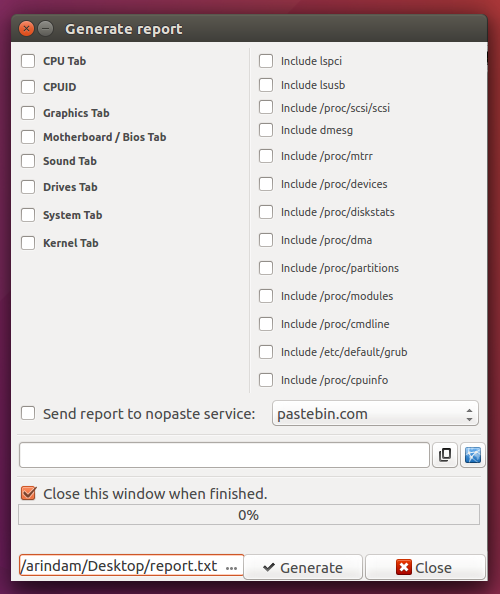Click the Generate button
The width and height of the screenshot is (500, 594).
click(303, 567)
